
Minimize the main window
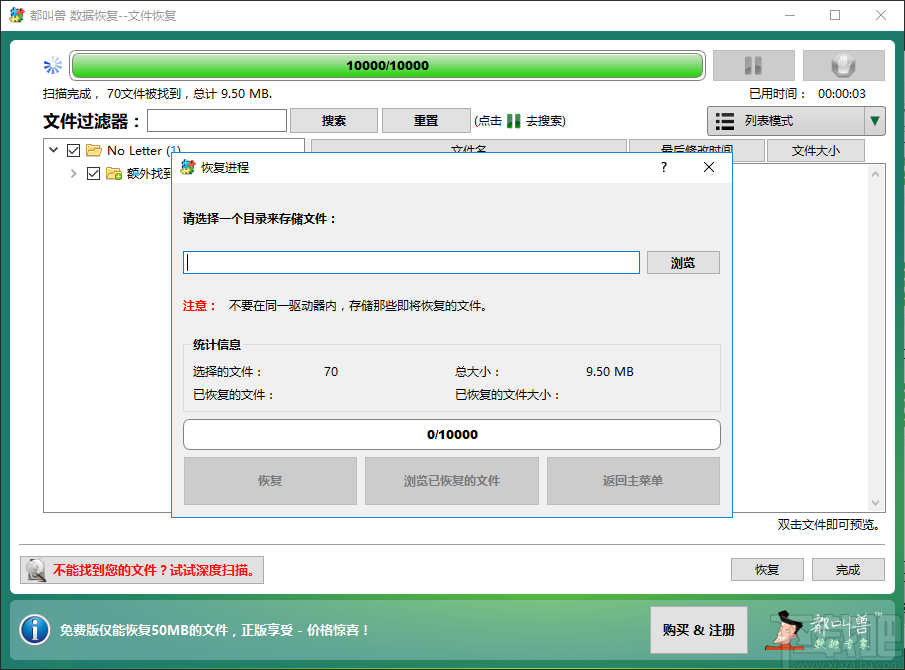[790, 15]
